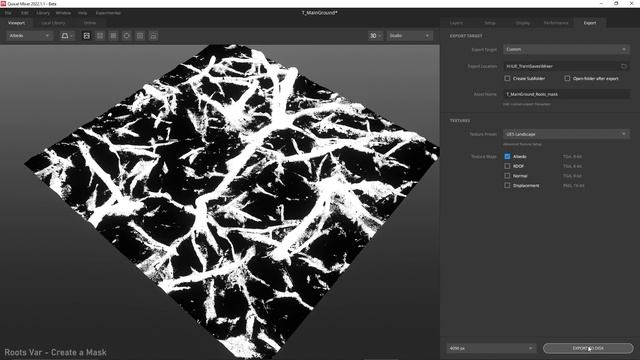Click the TGA format label beside Albedo
This screenshot has width=640, height=360.
pos(572,156)
